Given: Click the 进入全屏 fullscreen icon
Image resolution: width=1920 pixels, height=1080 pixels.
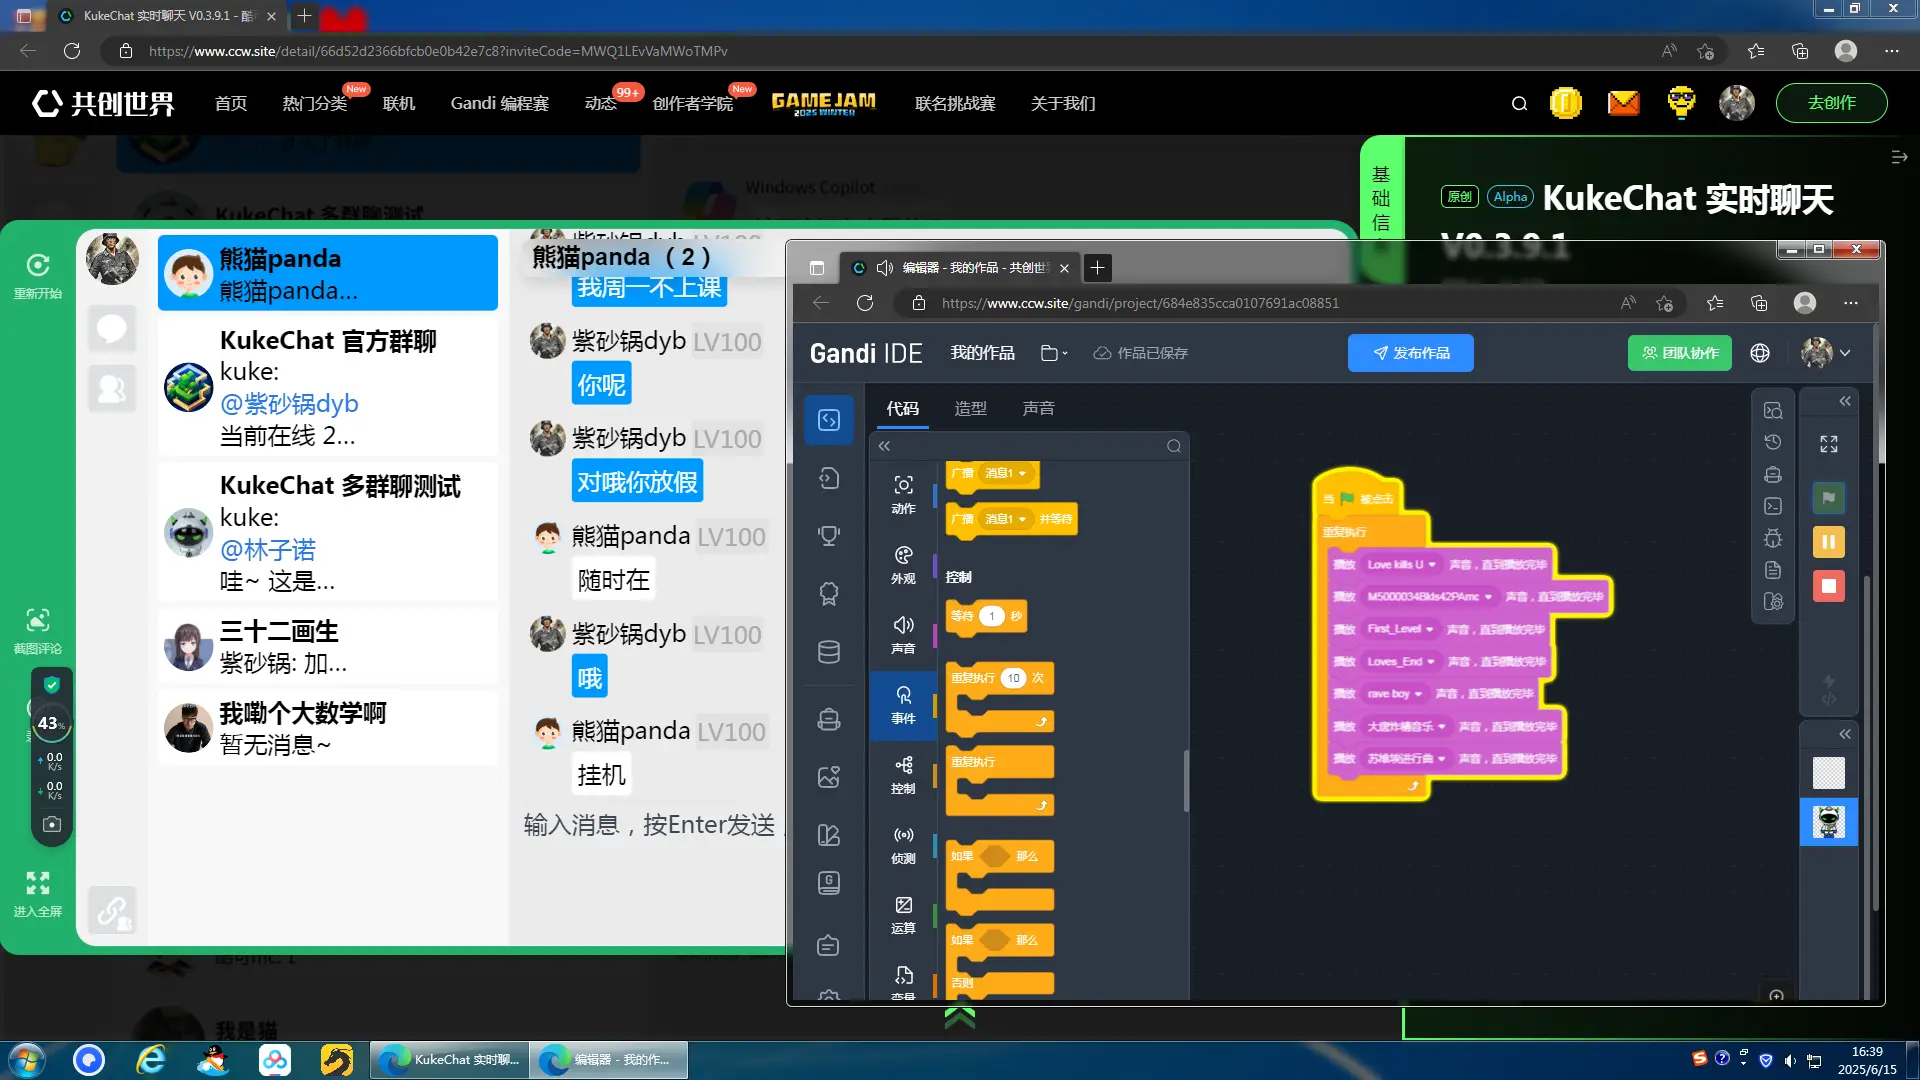Looking at the screenshot, I should pyautogui.click(x=38, y=893).
